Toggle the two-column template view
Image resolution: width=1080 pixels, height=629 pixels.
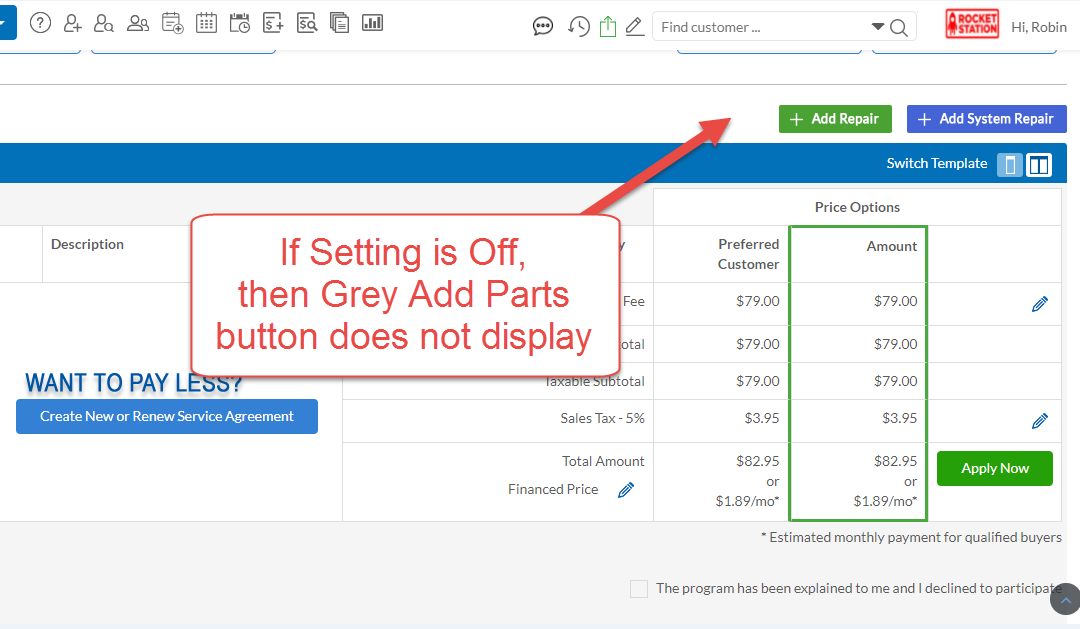(x=1038, y=164)
